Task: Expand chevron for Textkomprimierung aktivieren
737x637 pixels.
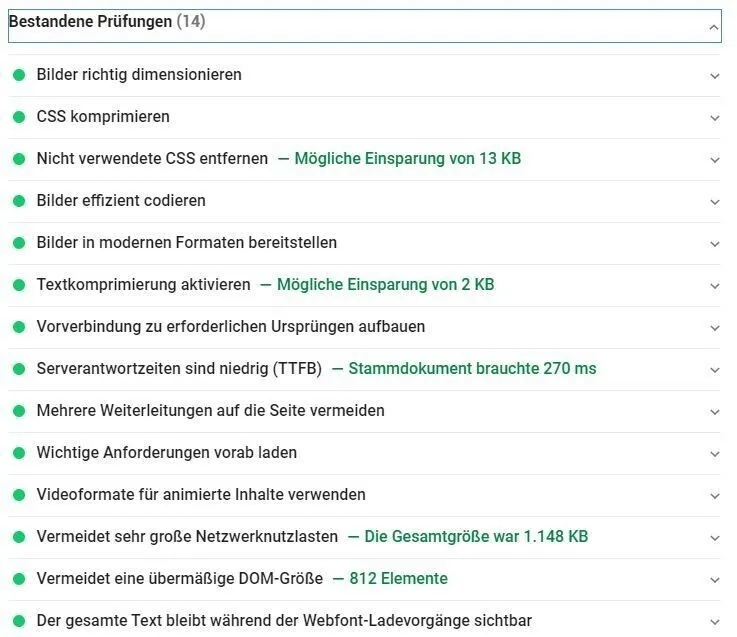Action: coord(714,286)
